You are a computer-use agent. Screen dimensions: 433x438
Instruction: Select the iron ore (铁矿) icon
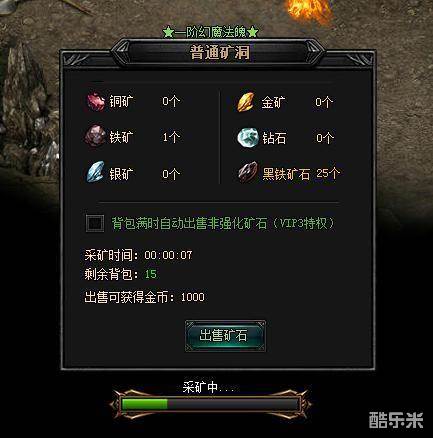tap(95, 136)
